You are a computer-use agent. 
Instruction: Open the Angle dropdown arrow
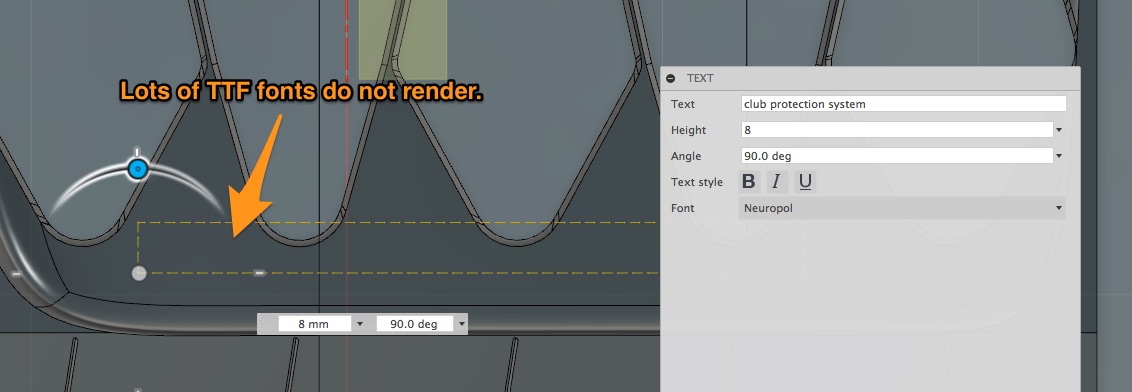point(1059,157)
